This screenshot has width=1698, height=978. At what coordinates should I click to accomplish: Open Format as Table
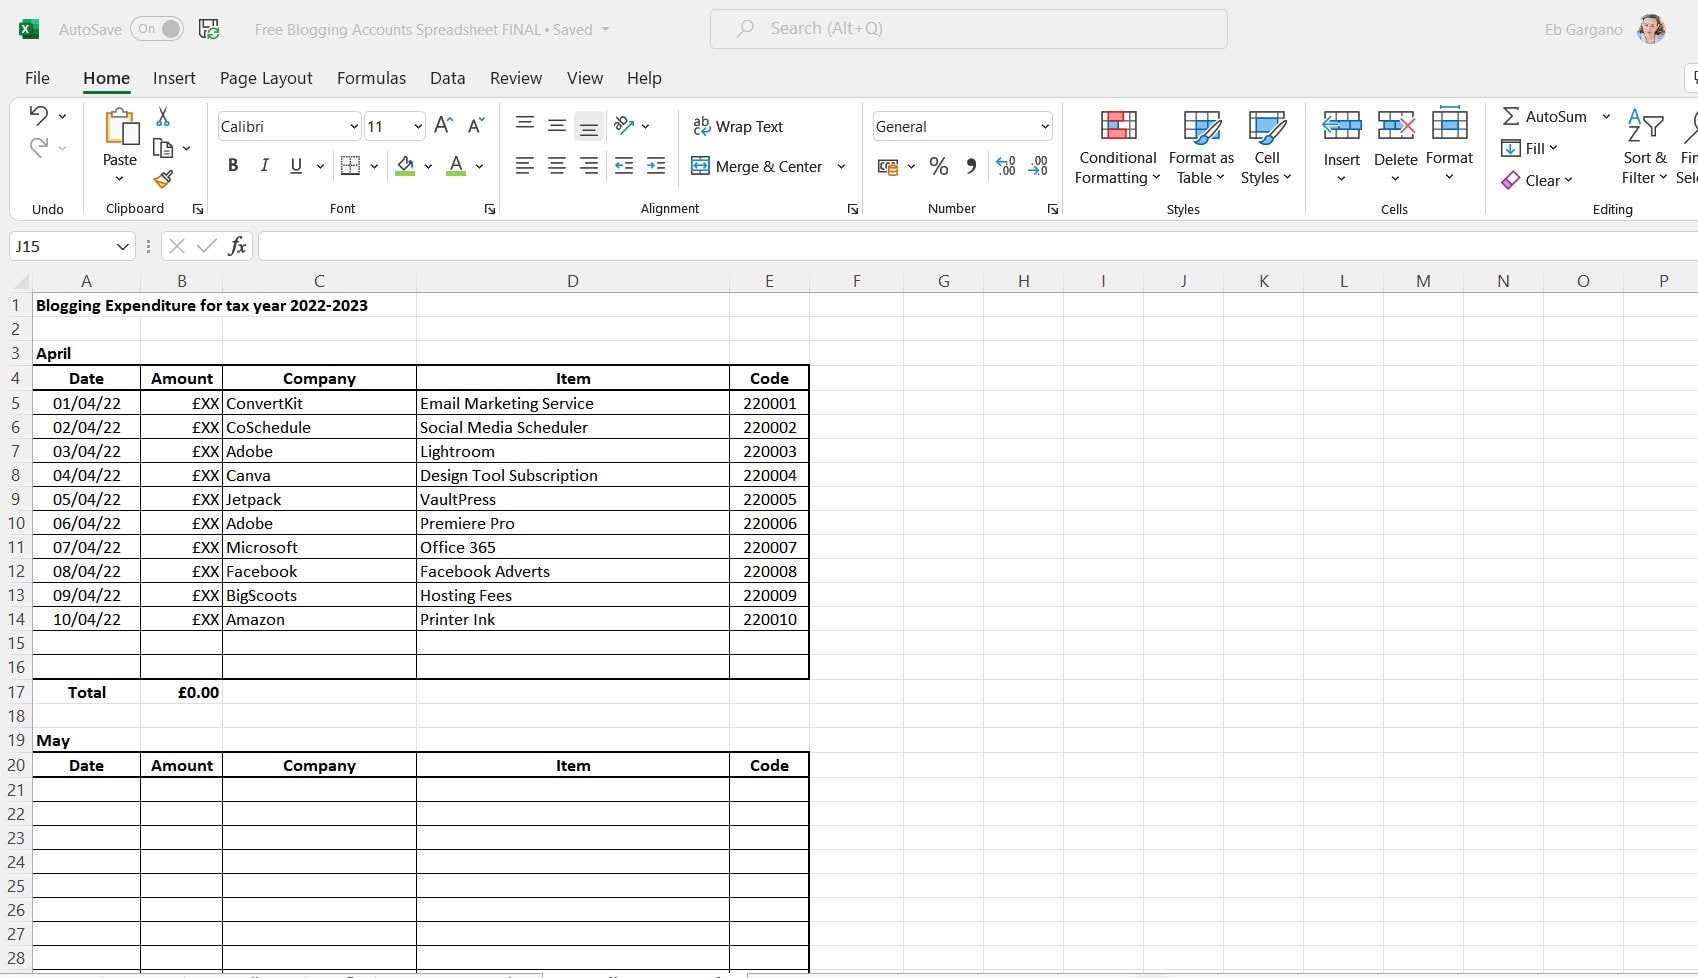click(1201, 148)
